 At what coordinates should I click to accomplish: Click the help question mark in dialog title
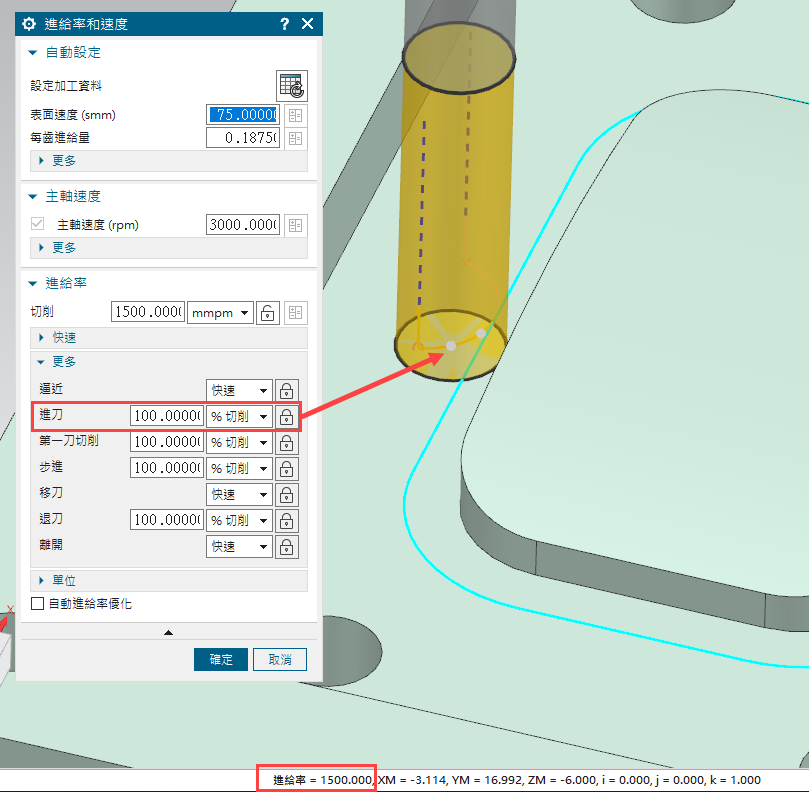[x=284, y=23]
